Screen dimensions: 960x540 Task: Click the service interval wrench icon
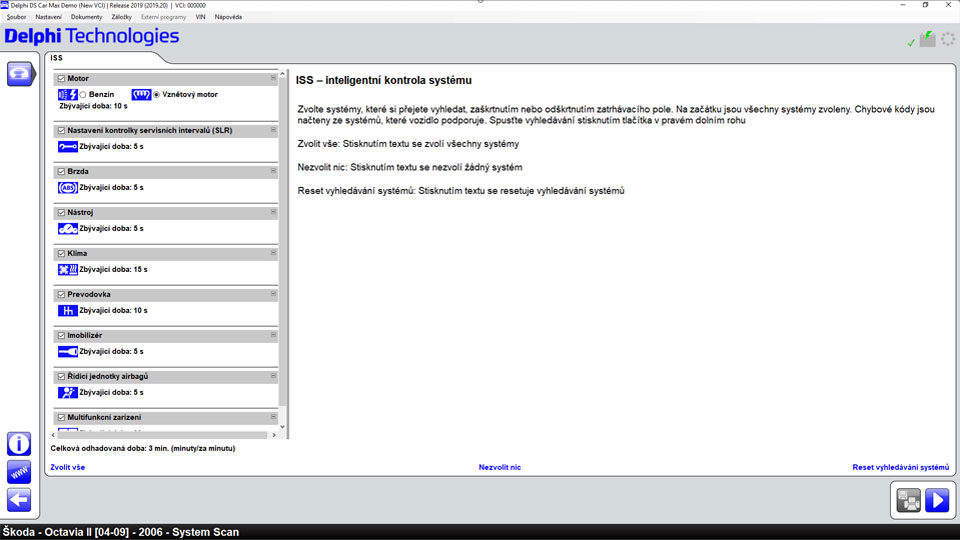tap(67, 146)
